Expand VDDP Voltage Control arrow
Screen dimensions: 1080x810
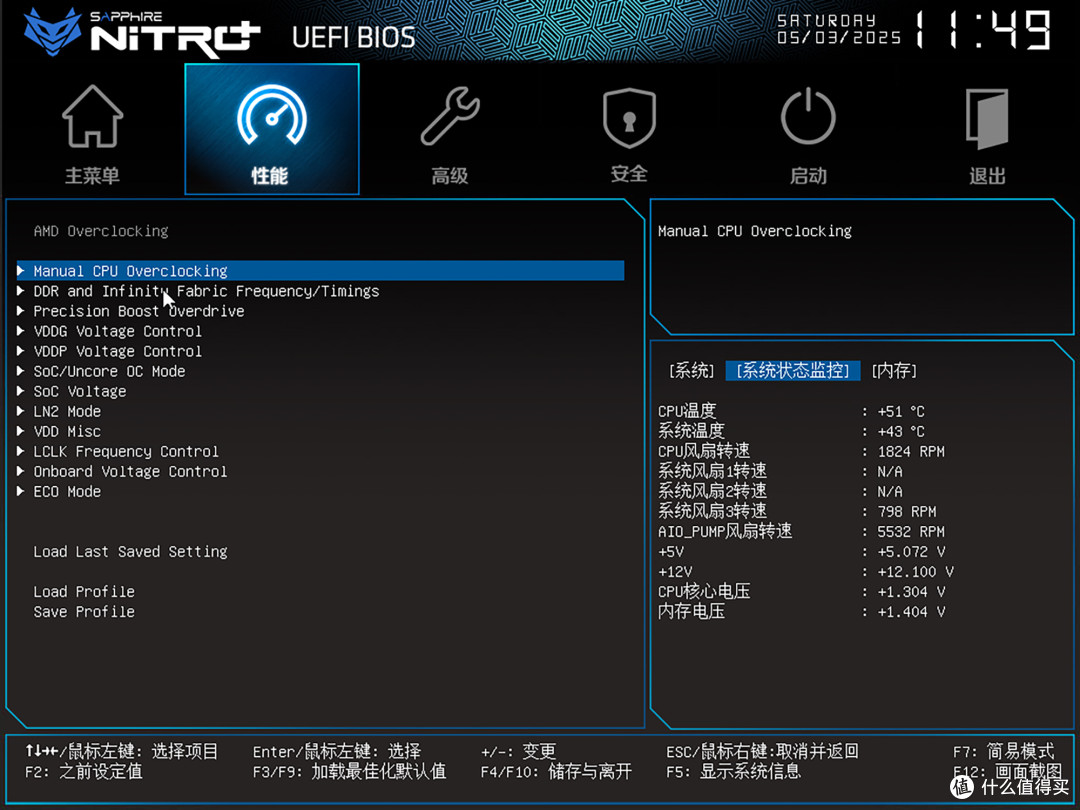click(x=21, y=351)
